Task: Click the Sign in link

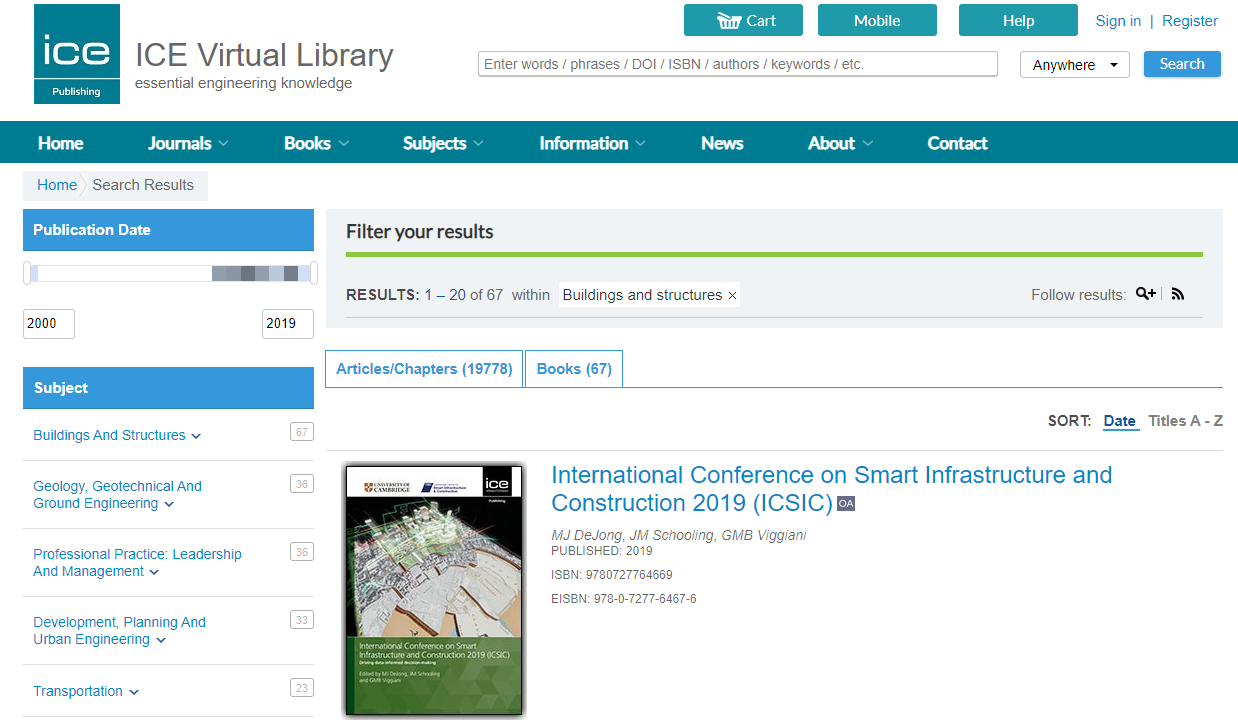Action: tap(1118, 21)
